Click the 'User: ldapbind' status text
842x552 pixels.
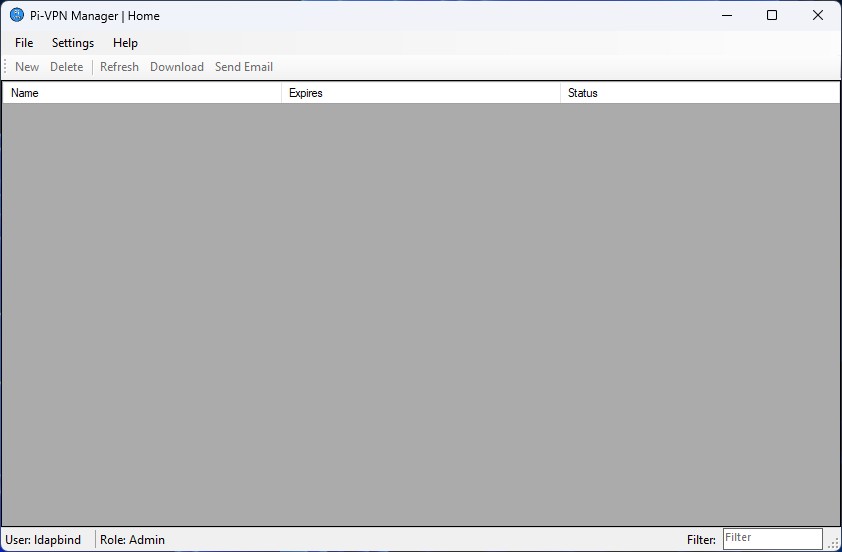click(43, 540)
